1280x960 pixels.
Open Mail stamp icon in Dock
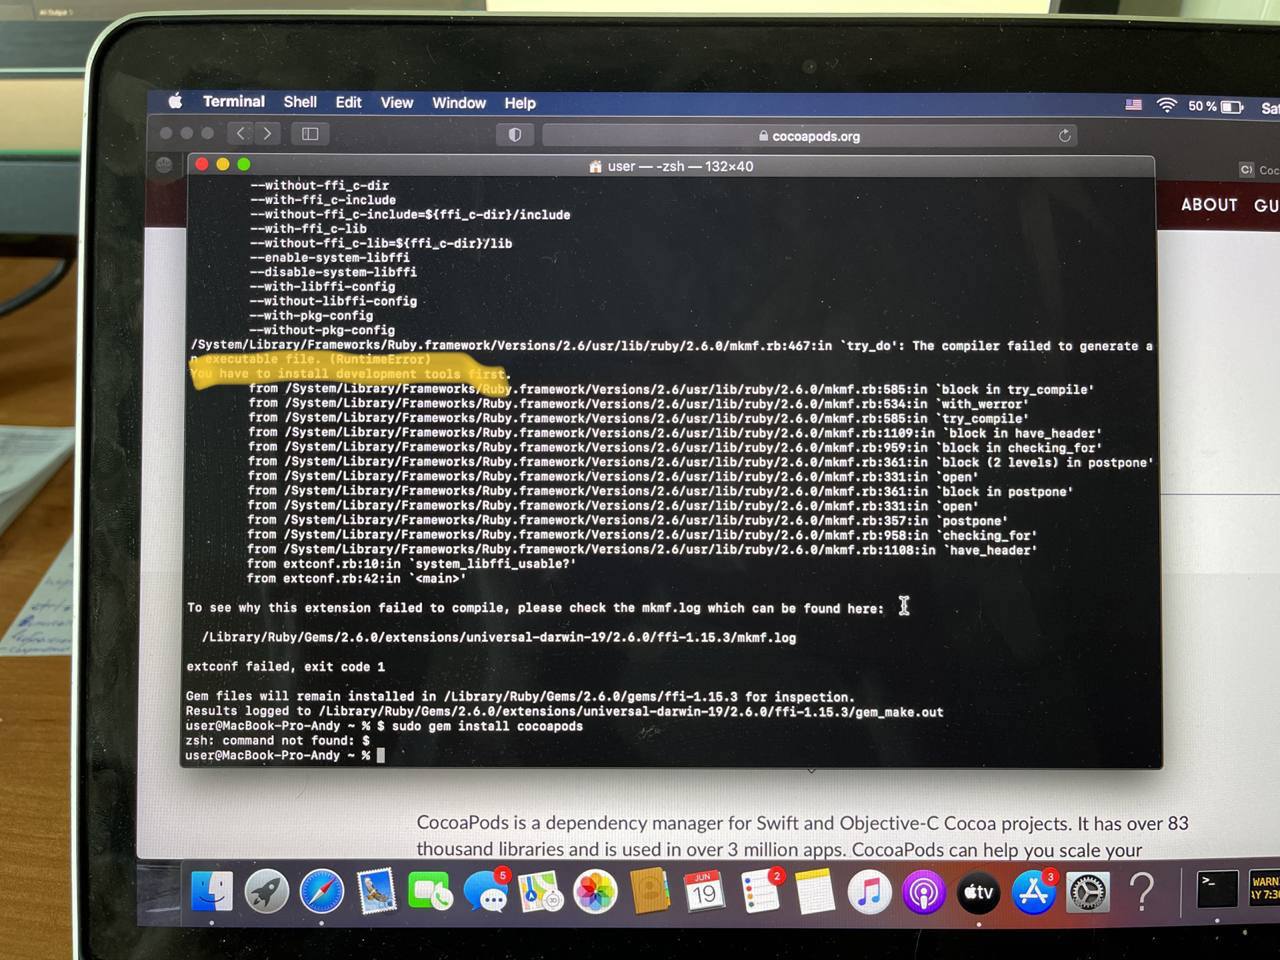point(376,892)
